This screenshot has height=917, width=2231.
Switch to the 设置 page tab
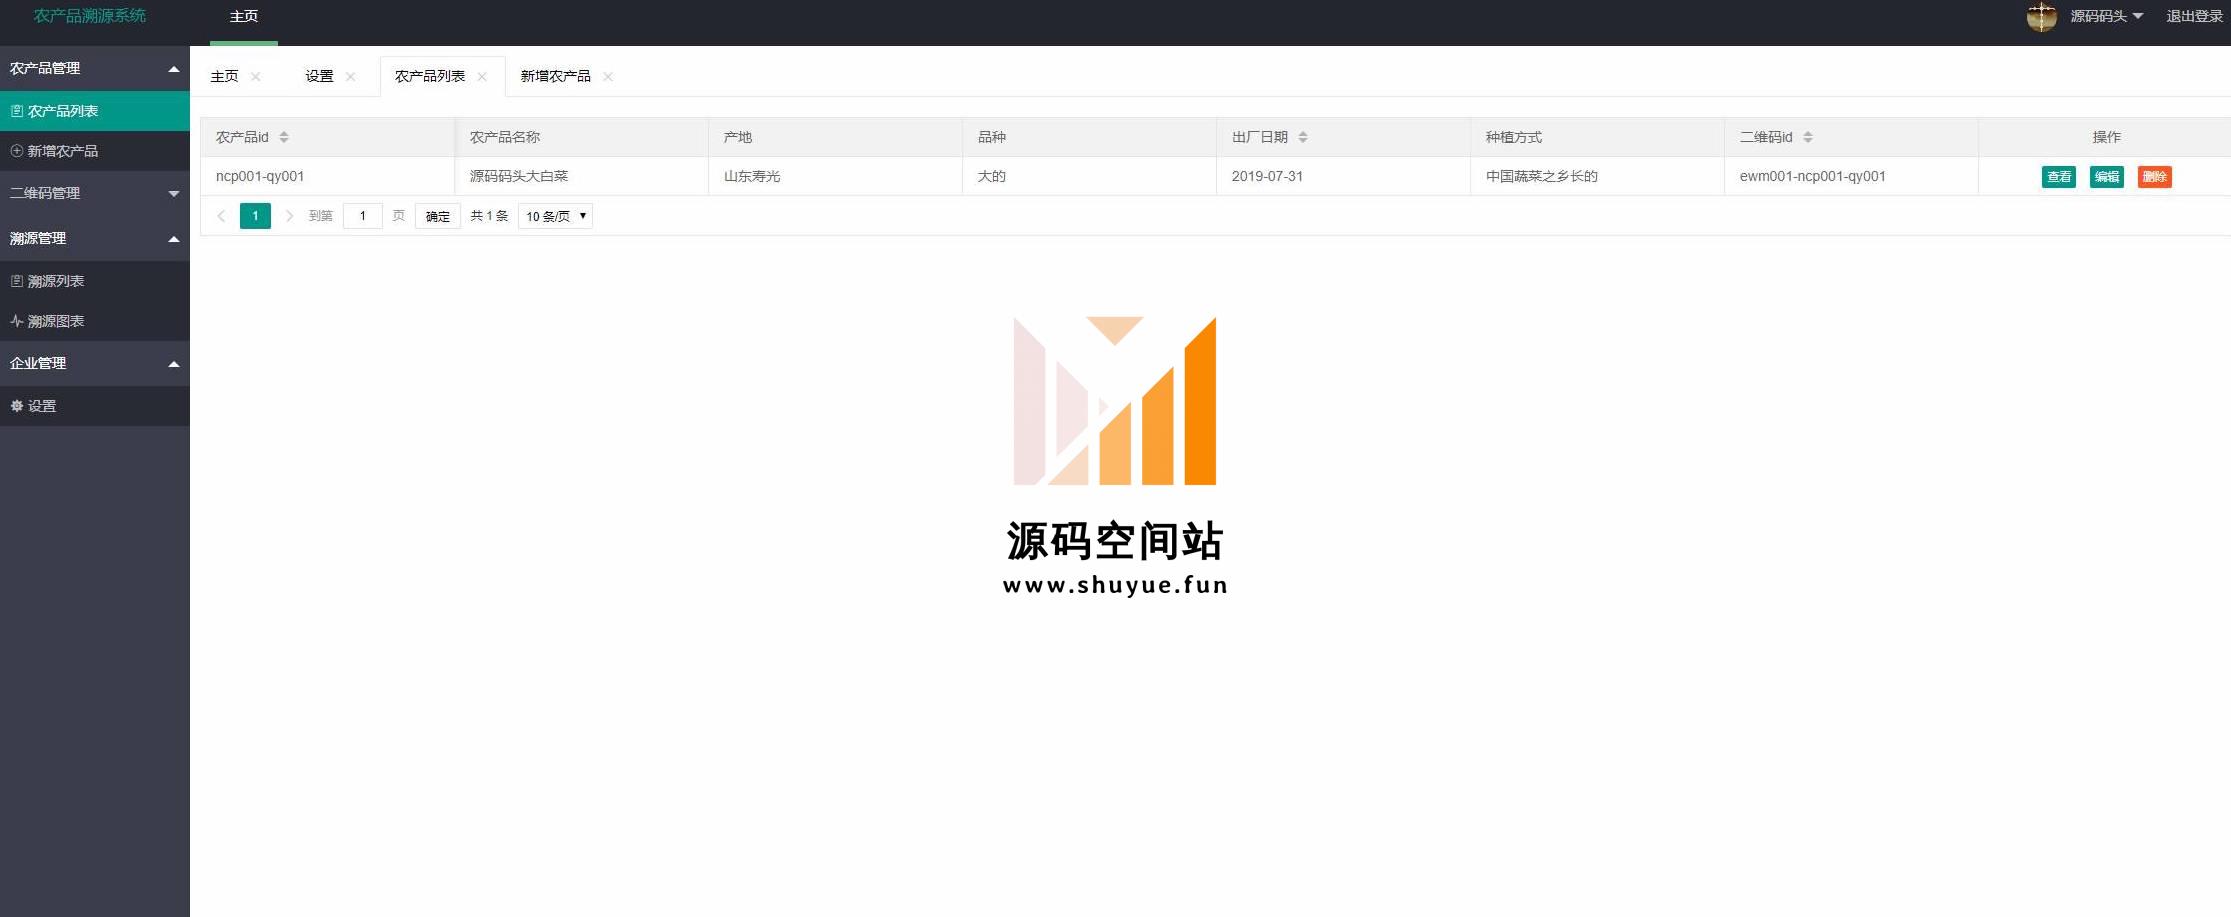click(319, 76)
